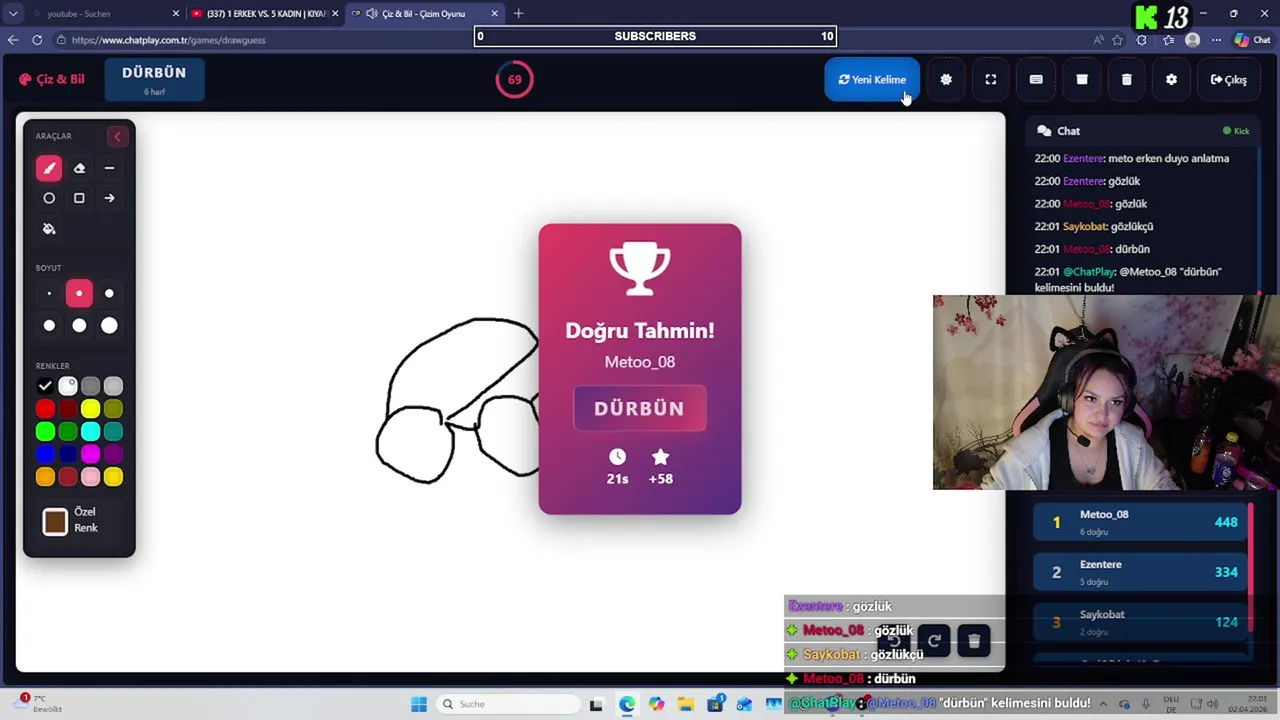Switch to the 1 ERKEK VS. 5 KADIN tab
This screenshot has width=1280, height=720.
(x=267, y=14)
